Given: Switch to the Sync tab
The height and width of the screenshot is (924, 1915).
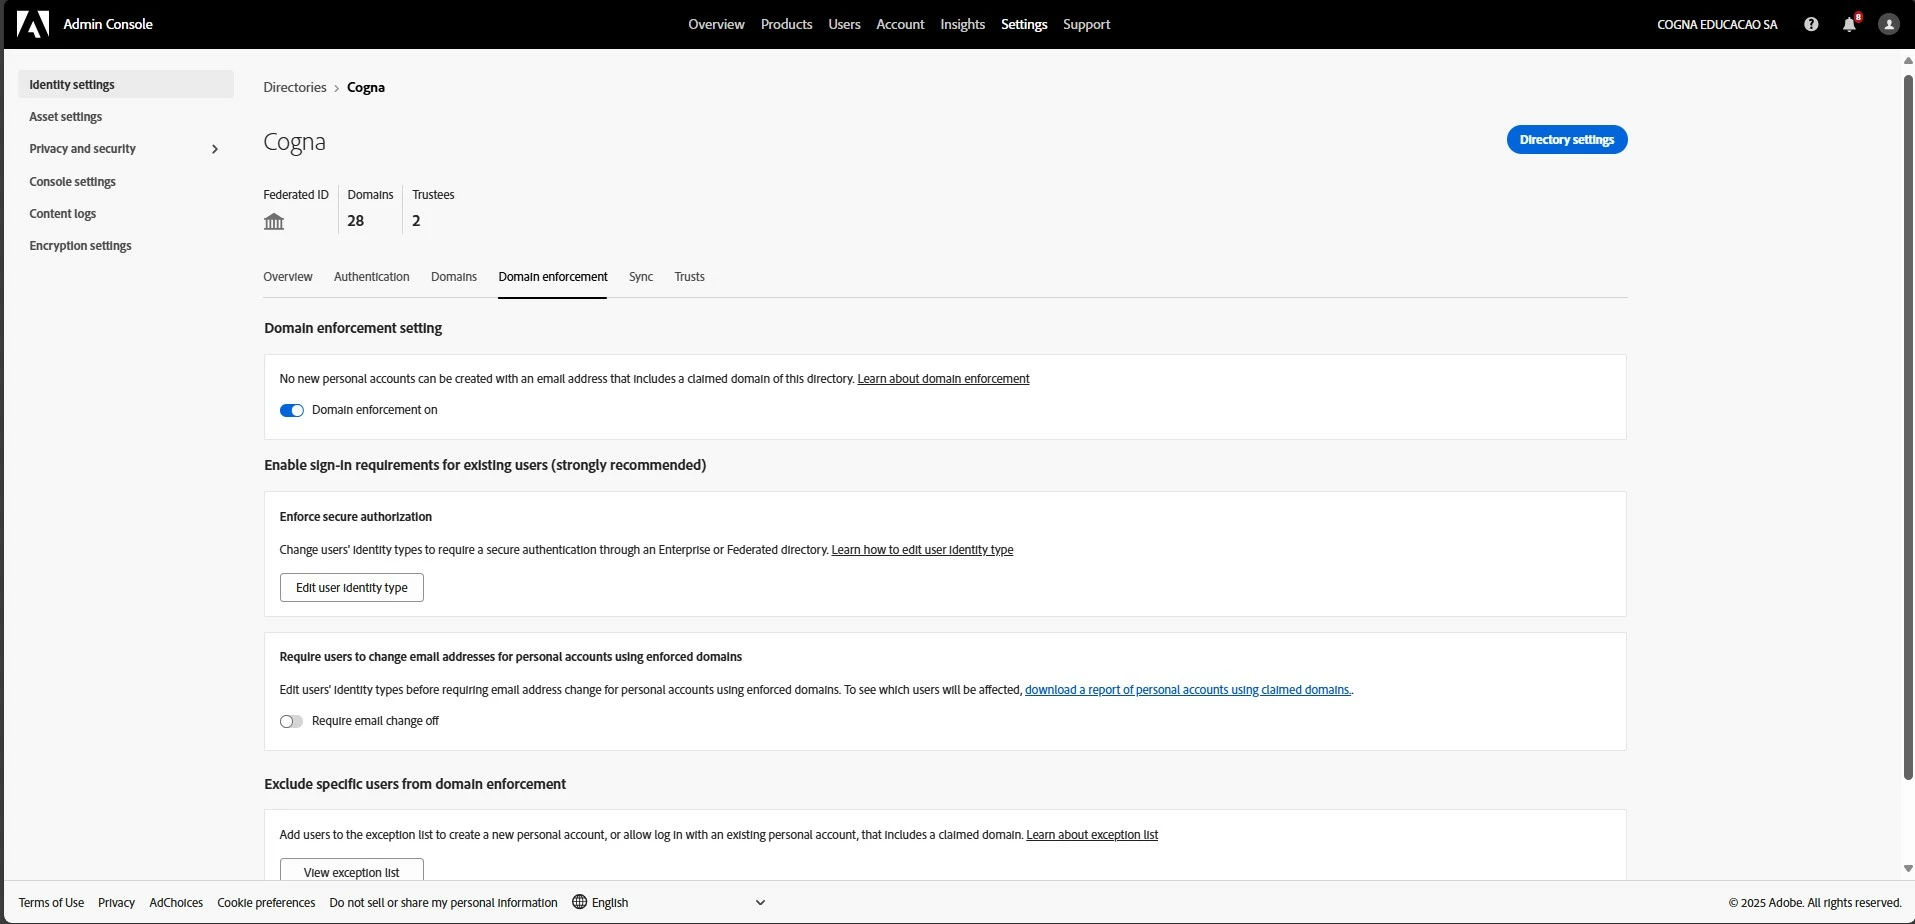Looking at the screenshot, I should tap(641, 277).
